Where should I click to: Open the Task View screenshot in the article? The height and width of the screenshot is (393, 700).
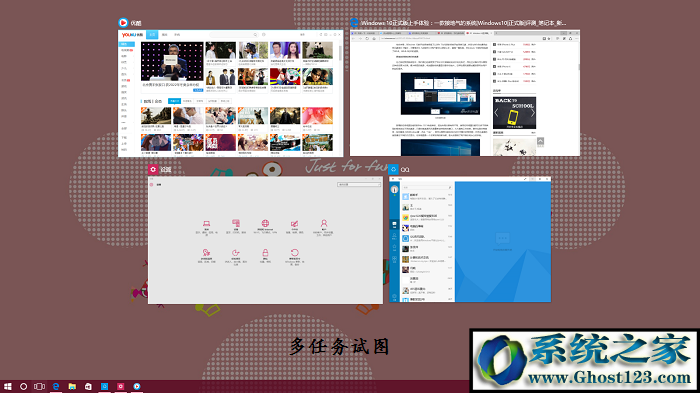coord(440,94)
